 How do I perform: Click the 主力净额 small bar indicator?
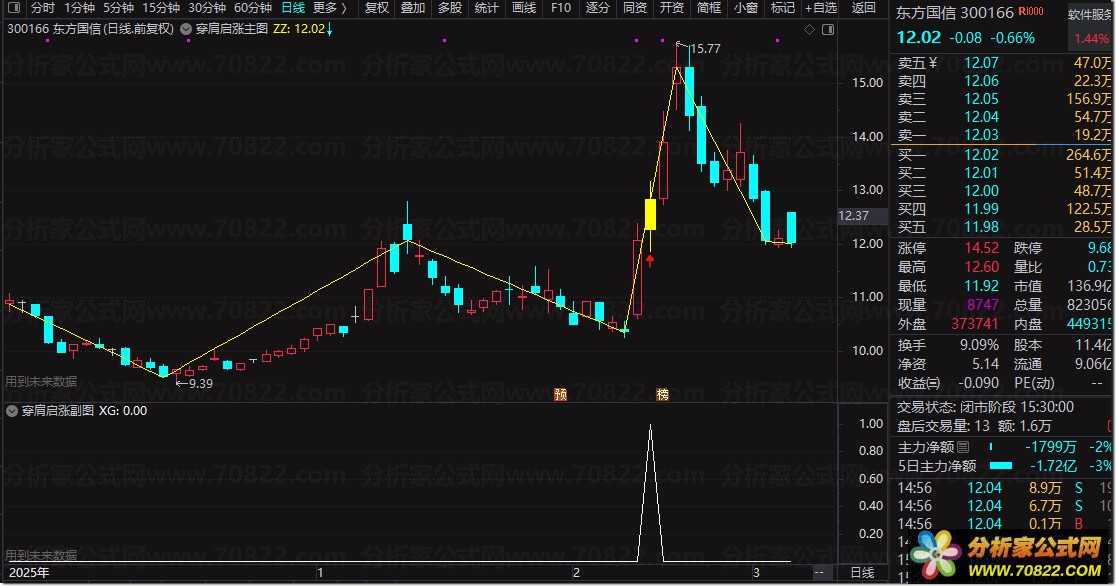pos(991,446)
